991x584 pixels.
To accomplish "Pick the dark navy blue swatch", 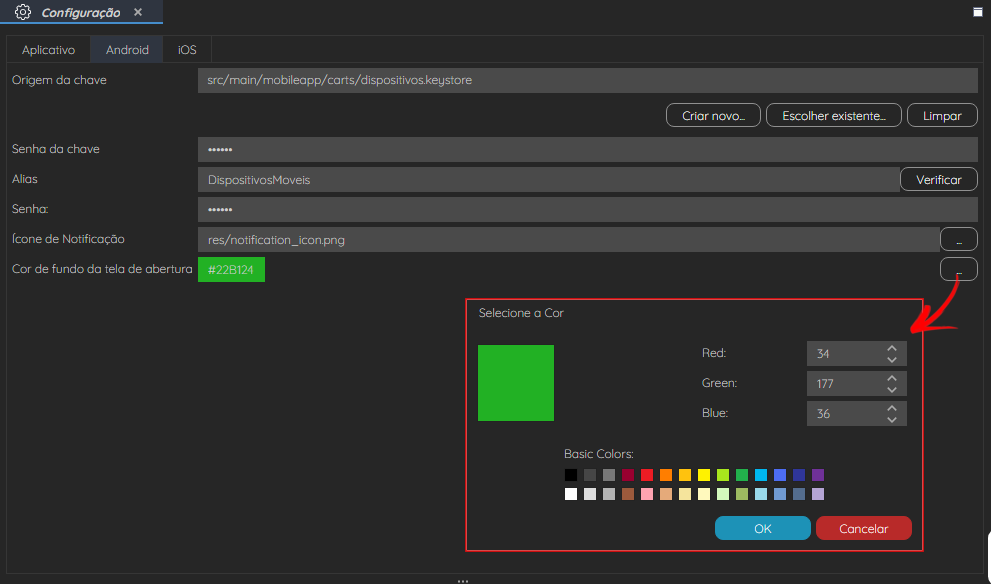I will coord(799,475).
